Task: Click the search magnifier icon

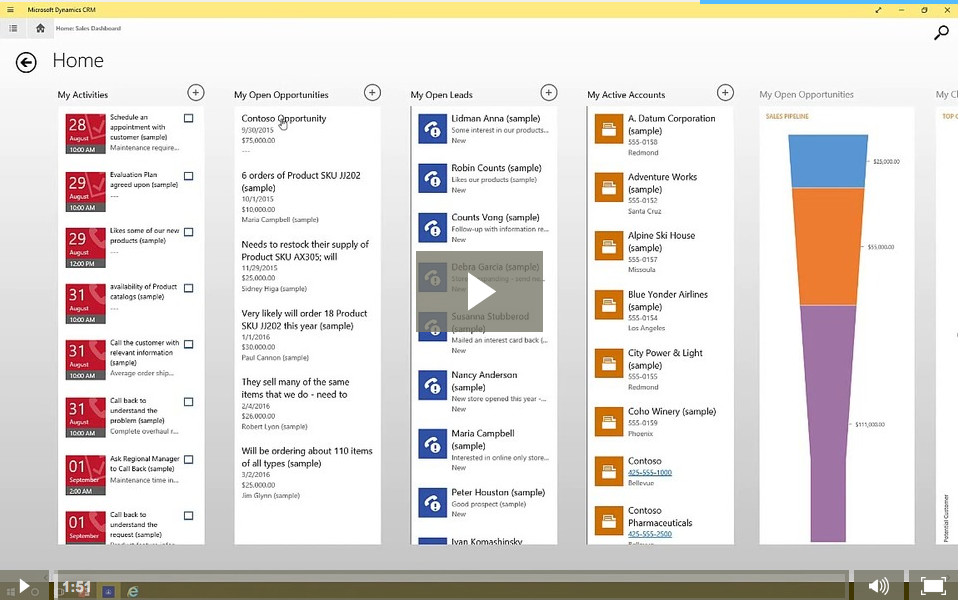Action: (941, 32)
